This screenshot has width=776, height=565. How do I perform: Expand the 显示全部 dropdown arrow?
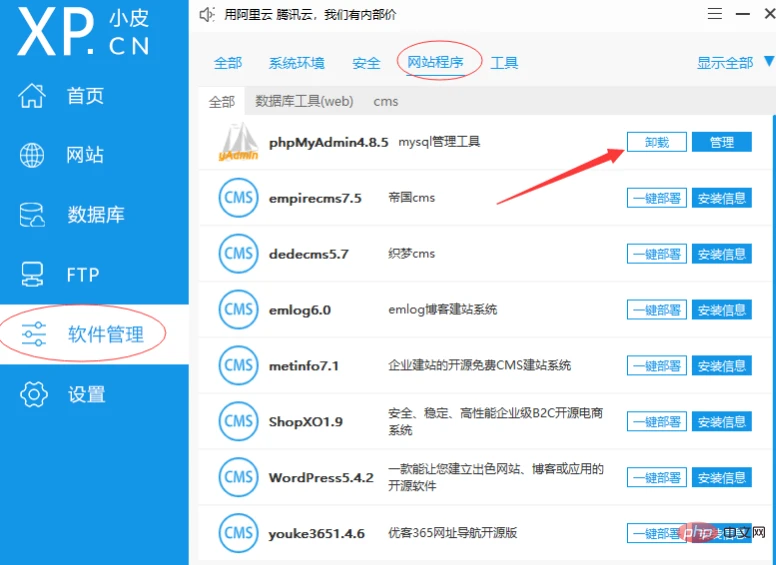click(x=769, y=61)
